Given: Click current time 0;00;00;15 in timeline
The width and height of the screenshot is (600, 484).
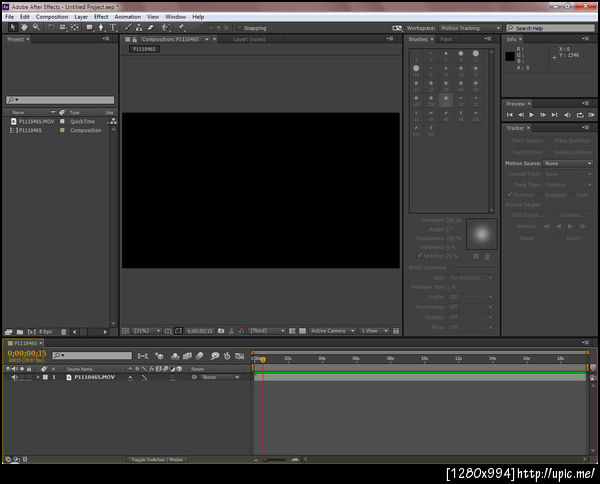Looking at the screenshot, I should pos(27,353).
